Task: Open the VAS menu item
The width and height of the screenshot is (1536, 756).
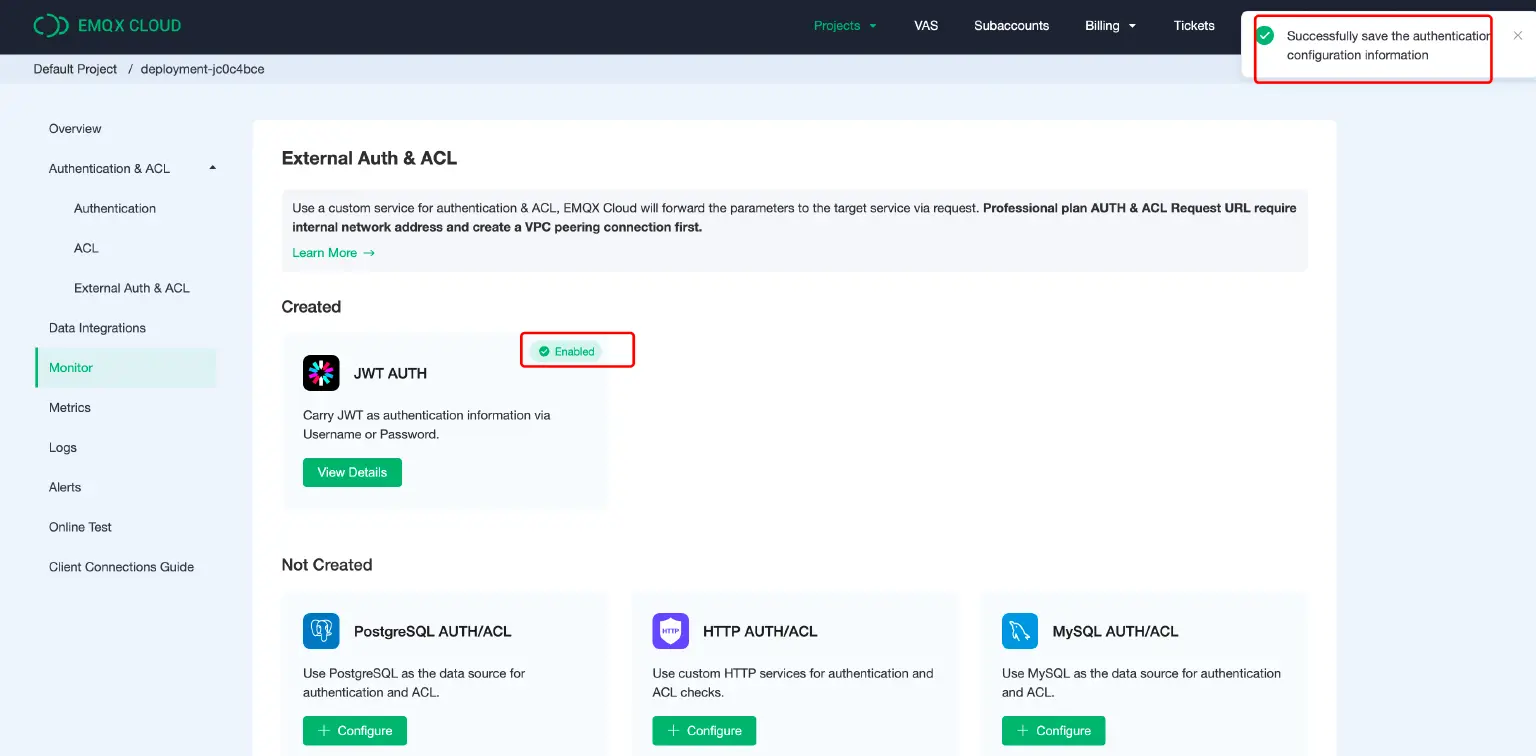Action: (926, 26)
